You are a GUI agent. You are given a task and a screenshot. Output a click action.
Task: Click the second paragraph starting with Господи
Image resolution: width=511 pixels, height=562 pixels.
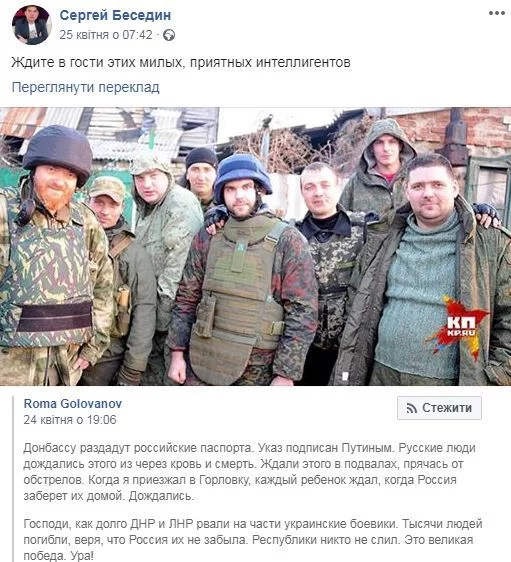[253, 539]
